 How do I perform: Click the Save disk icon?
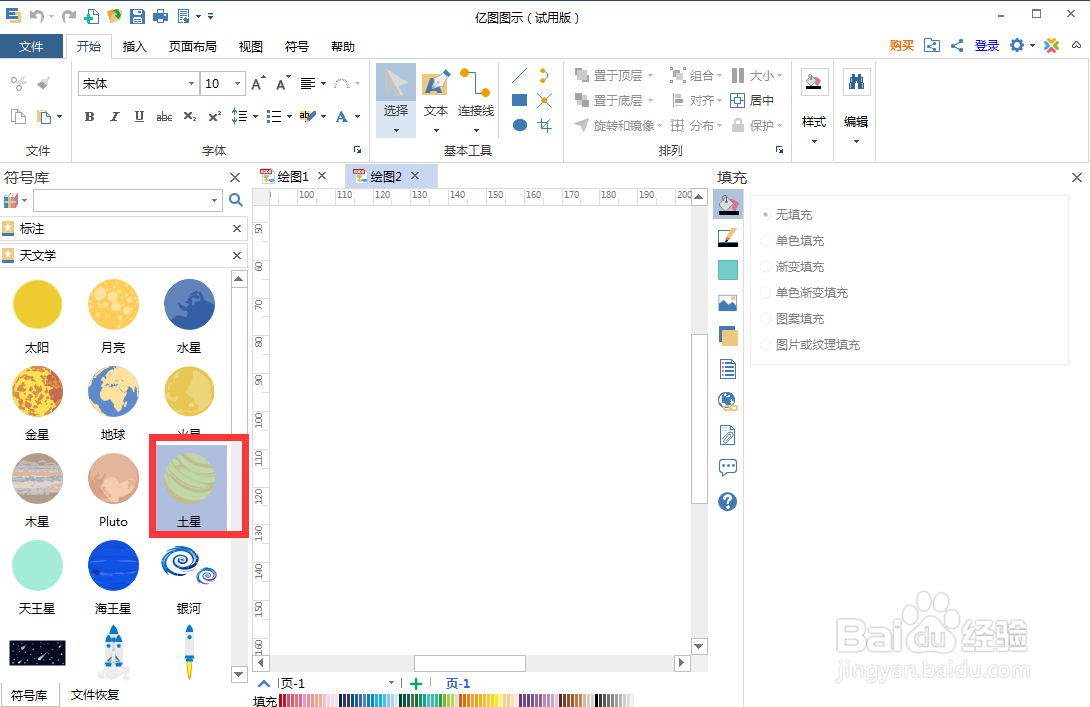138,15
